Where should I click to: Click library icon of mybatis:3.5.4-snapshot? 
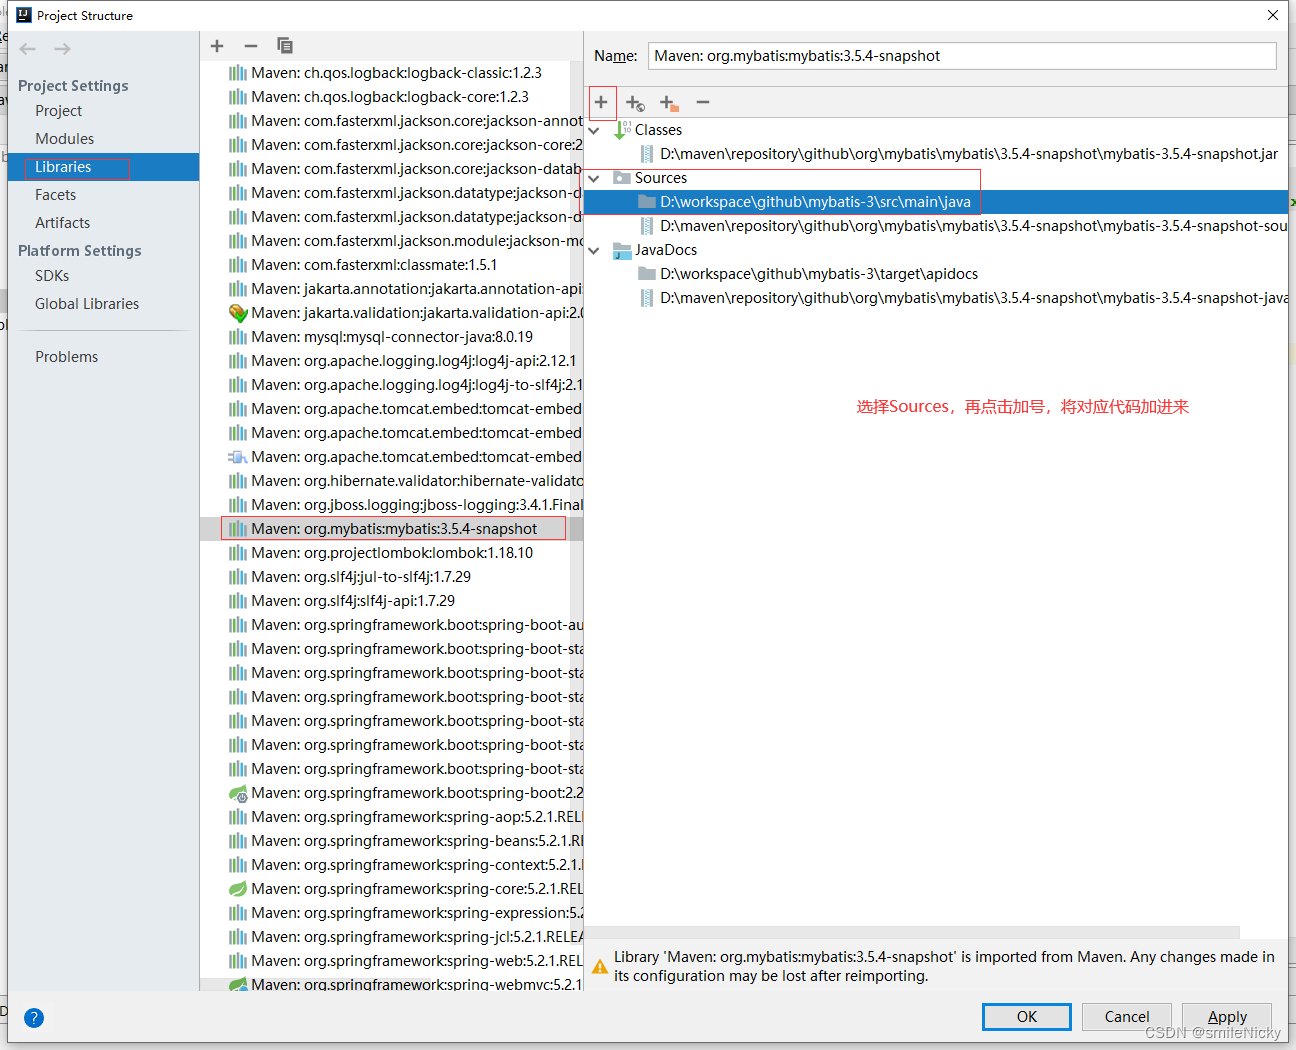click(x=238, y=529)
